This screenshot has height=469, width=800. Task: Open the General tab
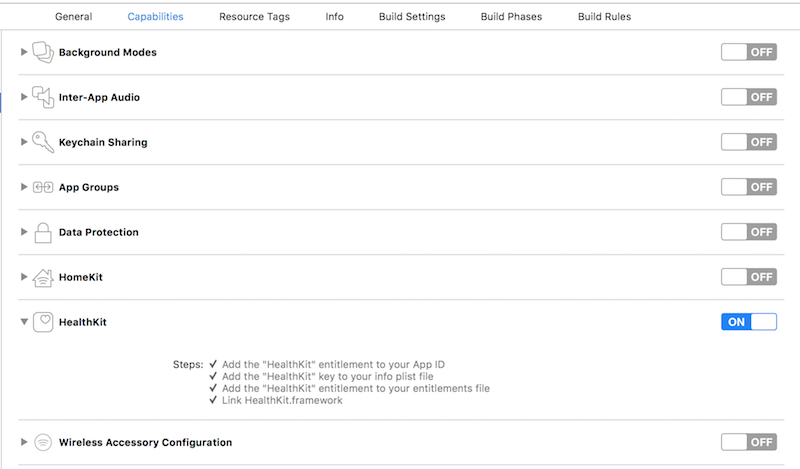[74, 17]
